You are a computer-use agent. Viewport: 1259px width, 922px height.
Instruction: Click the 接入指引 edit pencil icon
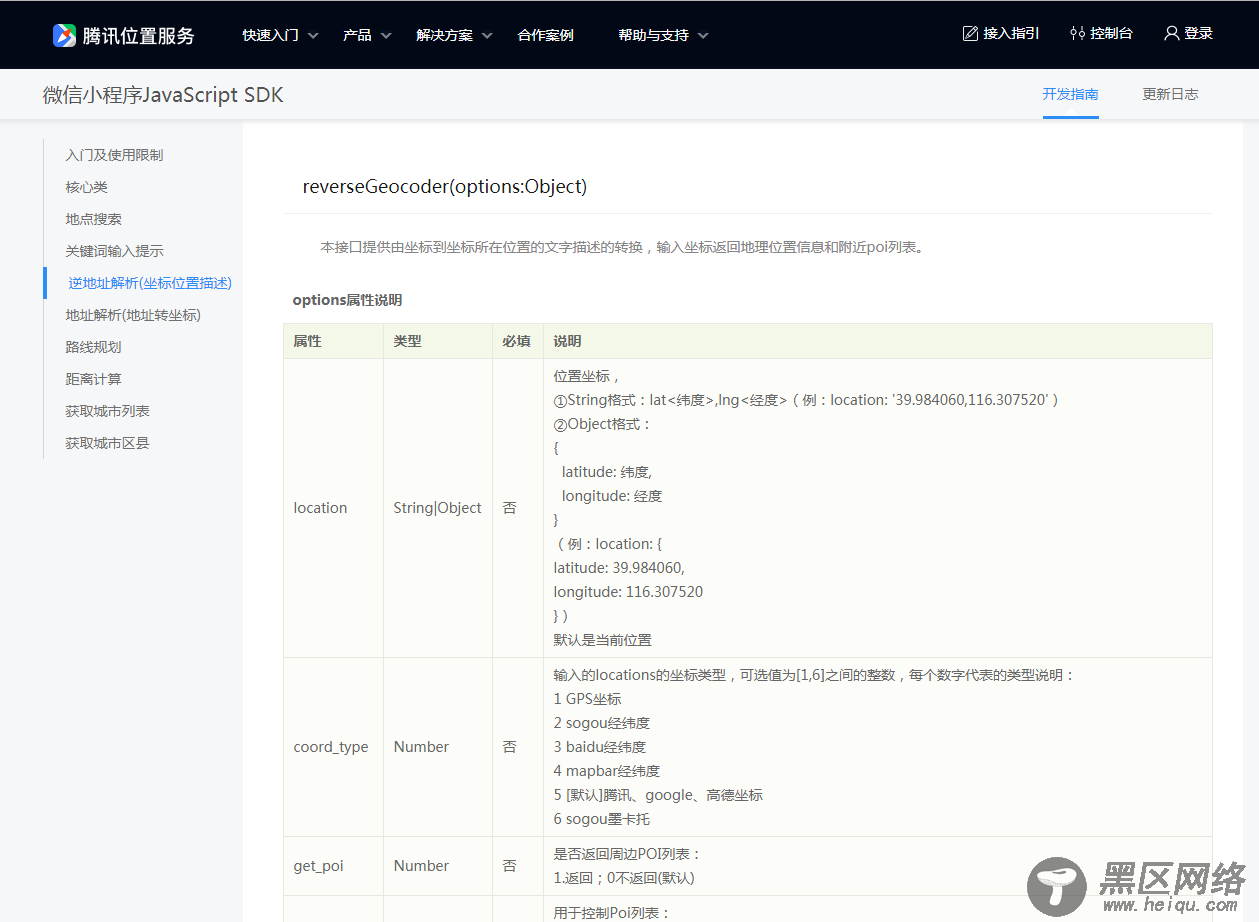point(970,34)
